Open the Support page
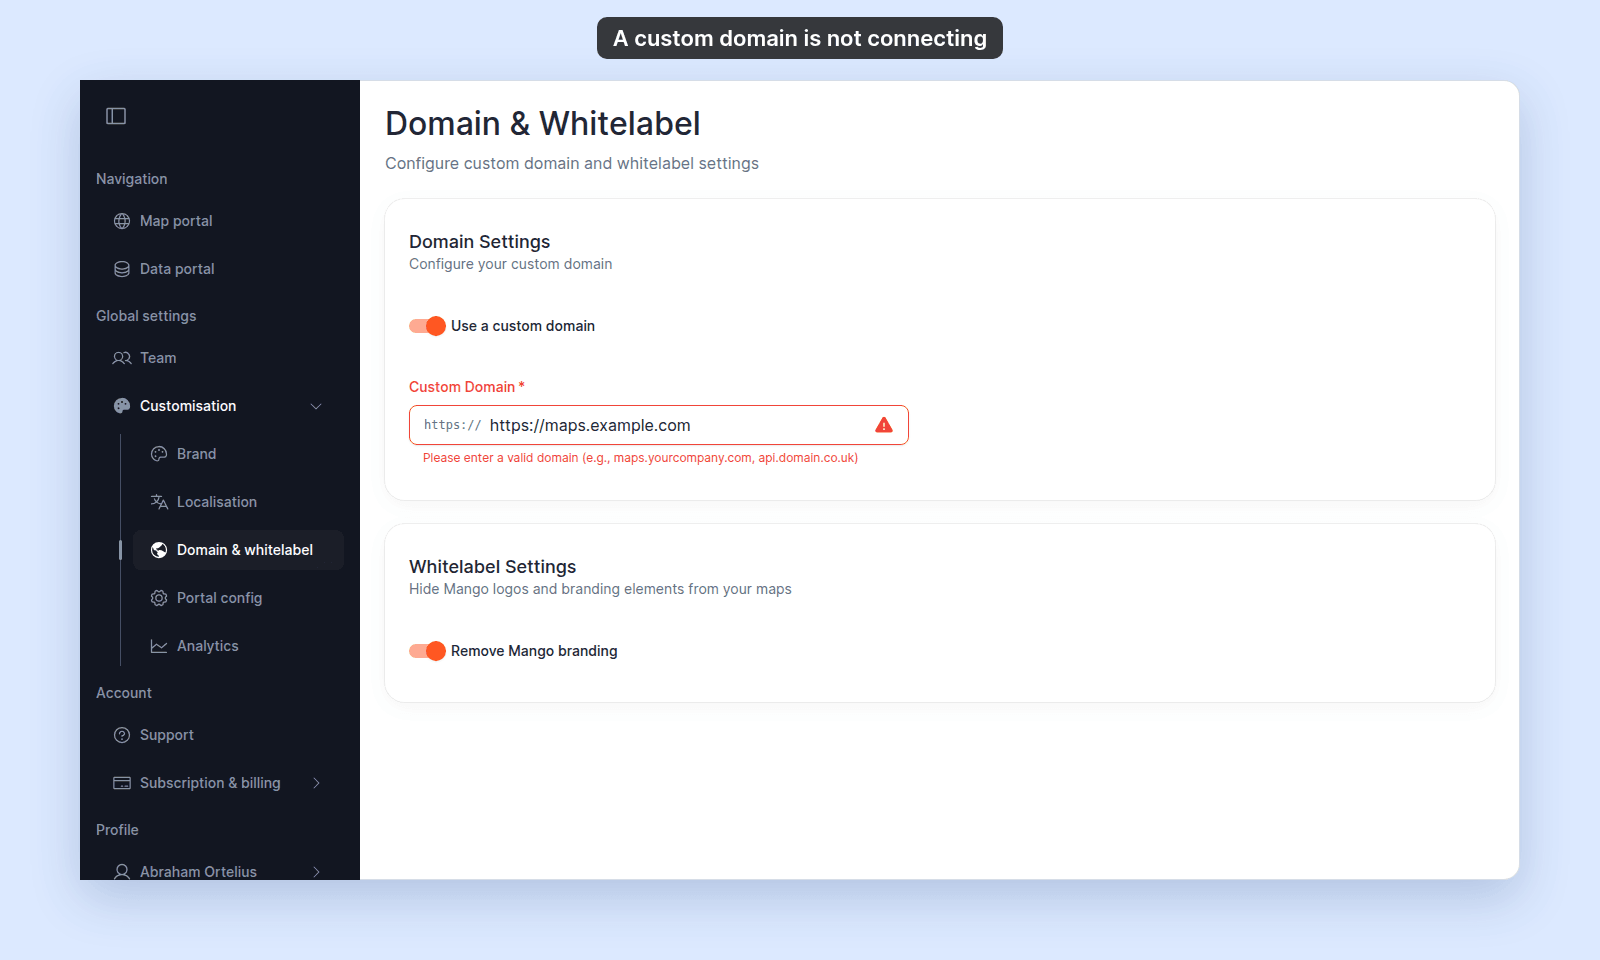Image resolution: width=1600 pixels, height=960 pixels. pyautogui.click(x=220, y=735)
